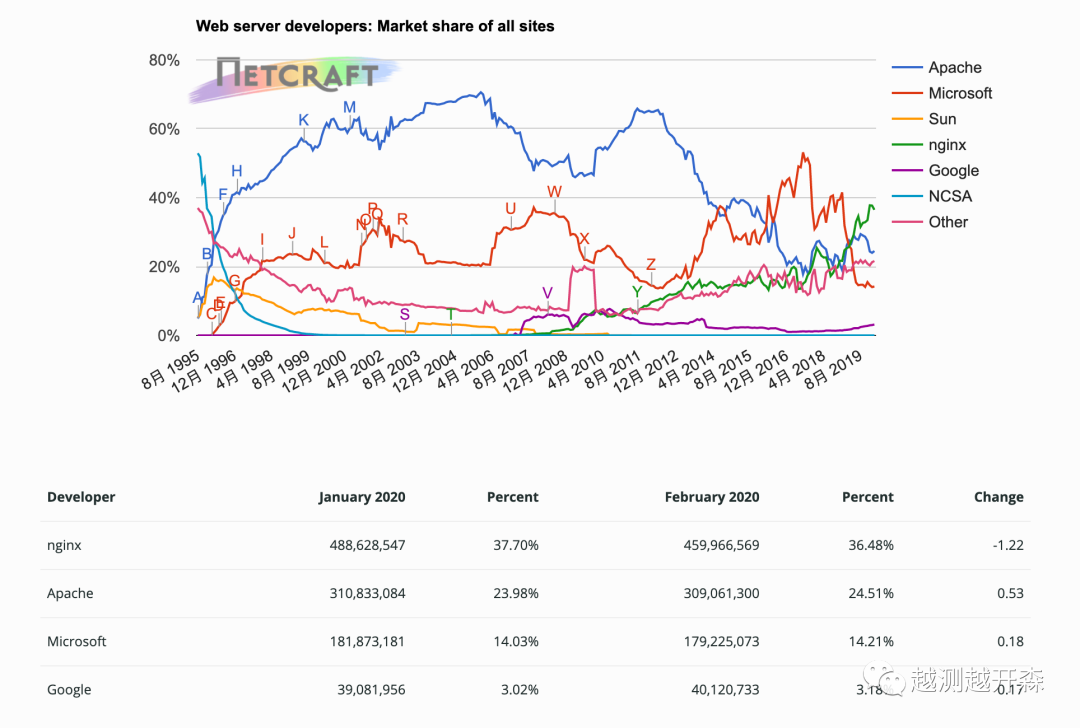Click the red event marker Z
The width and height of the screenshot is (1080, 728).
(651, 265)
